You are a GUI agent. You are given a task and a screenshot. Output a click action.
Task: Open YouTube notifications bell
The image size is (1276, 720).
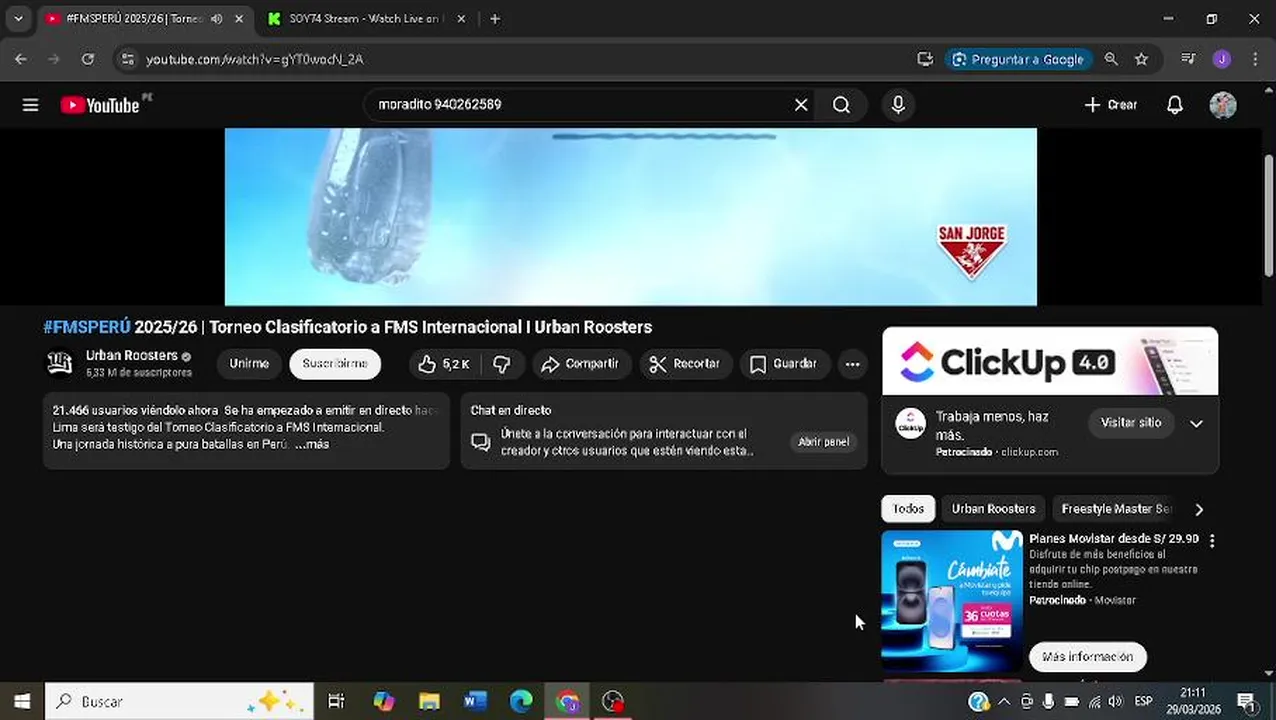(x=1175, y=105)
